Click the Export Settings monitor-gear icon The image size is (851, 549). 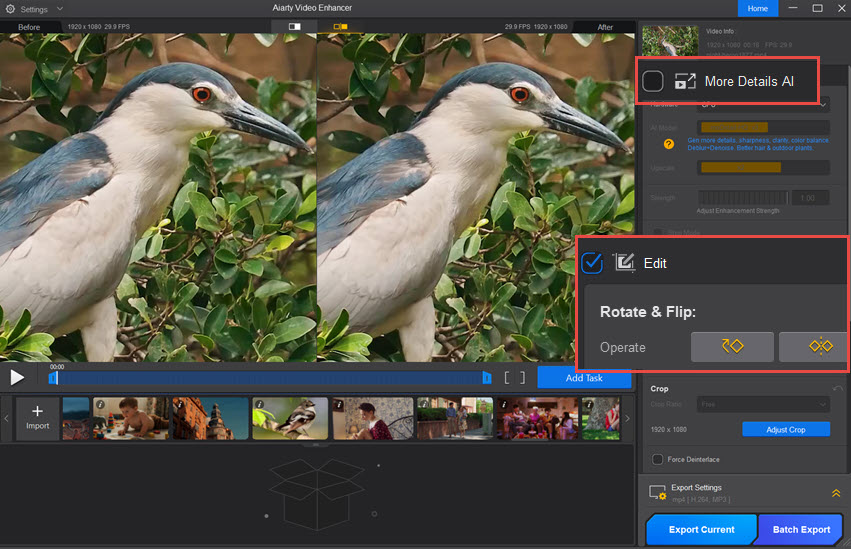657,492
